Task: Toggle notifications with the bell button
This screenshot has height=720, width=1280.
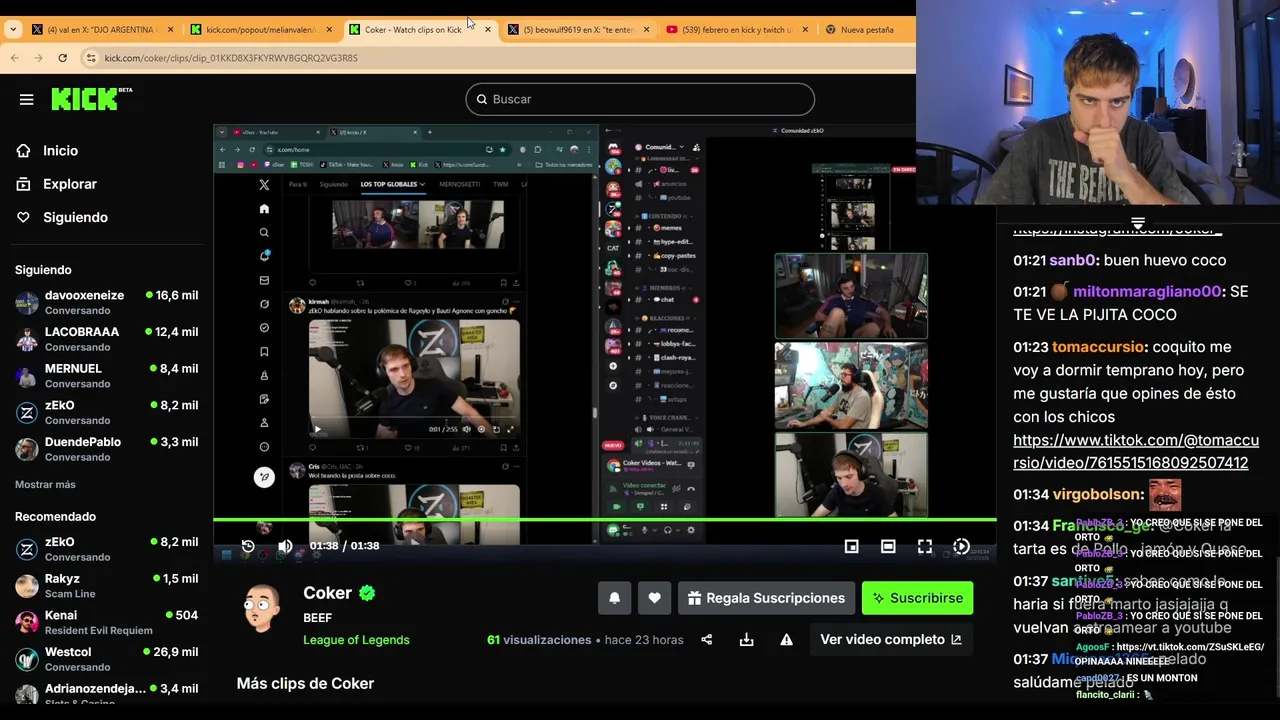Action: 615,598
